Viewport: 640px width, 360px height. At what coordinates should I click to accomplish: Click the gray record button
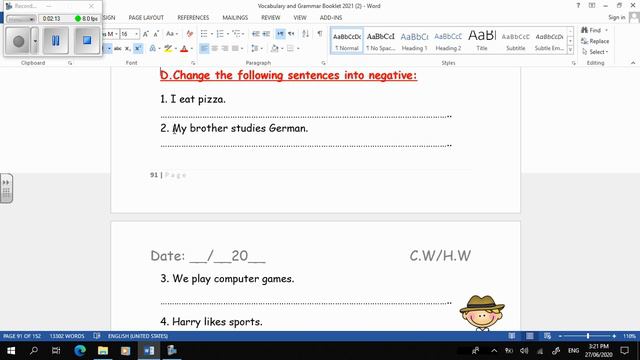(x=18, y=41)
